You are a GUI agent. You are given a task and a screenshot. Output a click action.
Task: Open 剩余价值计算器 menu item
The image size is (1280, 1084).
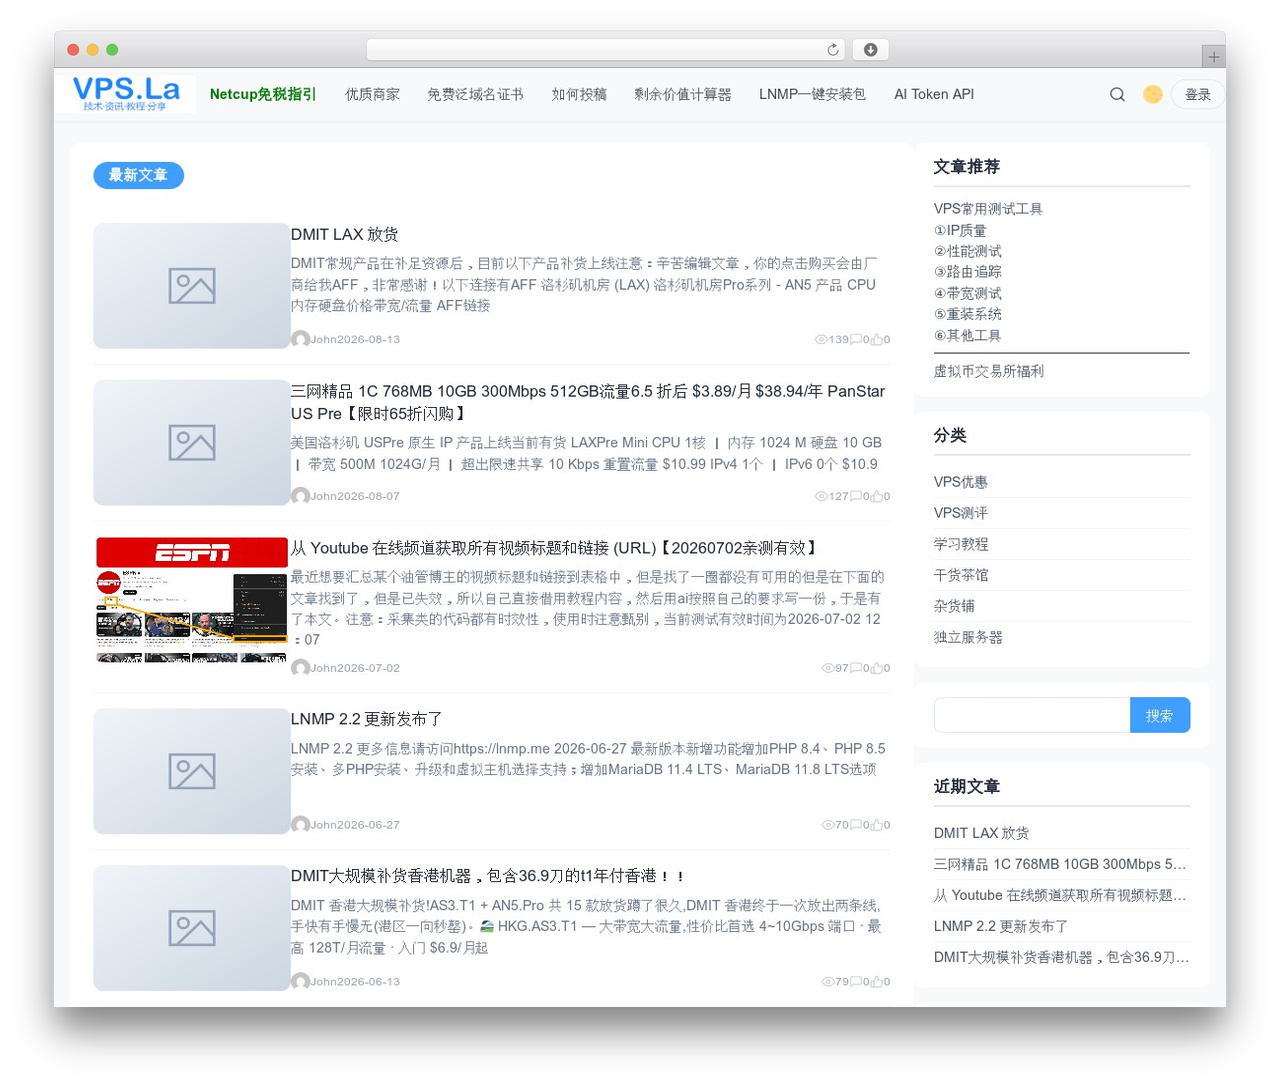point(683,94)
